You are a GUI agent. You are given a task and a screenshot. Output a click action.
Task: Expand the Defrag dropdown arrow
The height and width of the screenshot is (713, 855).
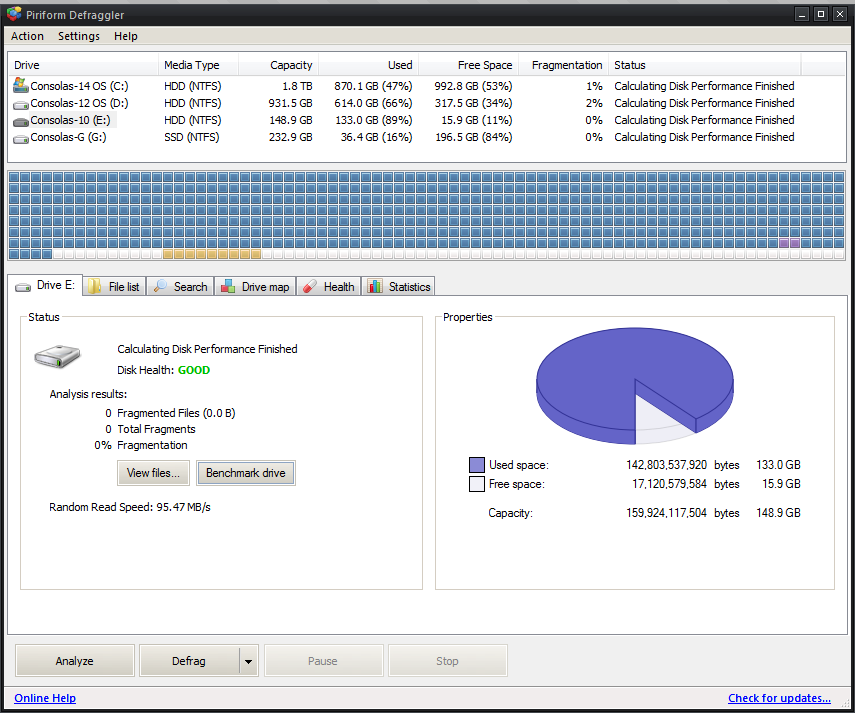249,661
